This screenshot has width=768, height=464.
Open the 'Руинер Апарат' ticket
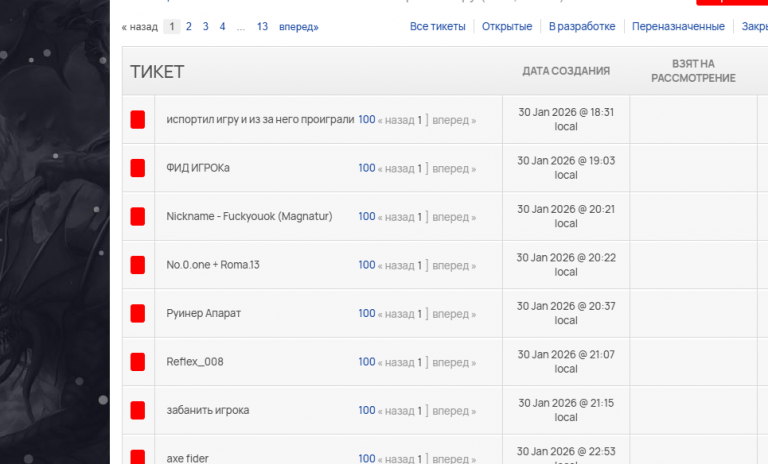[204, 313]
